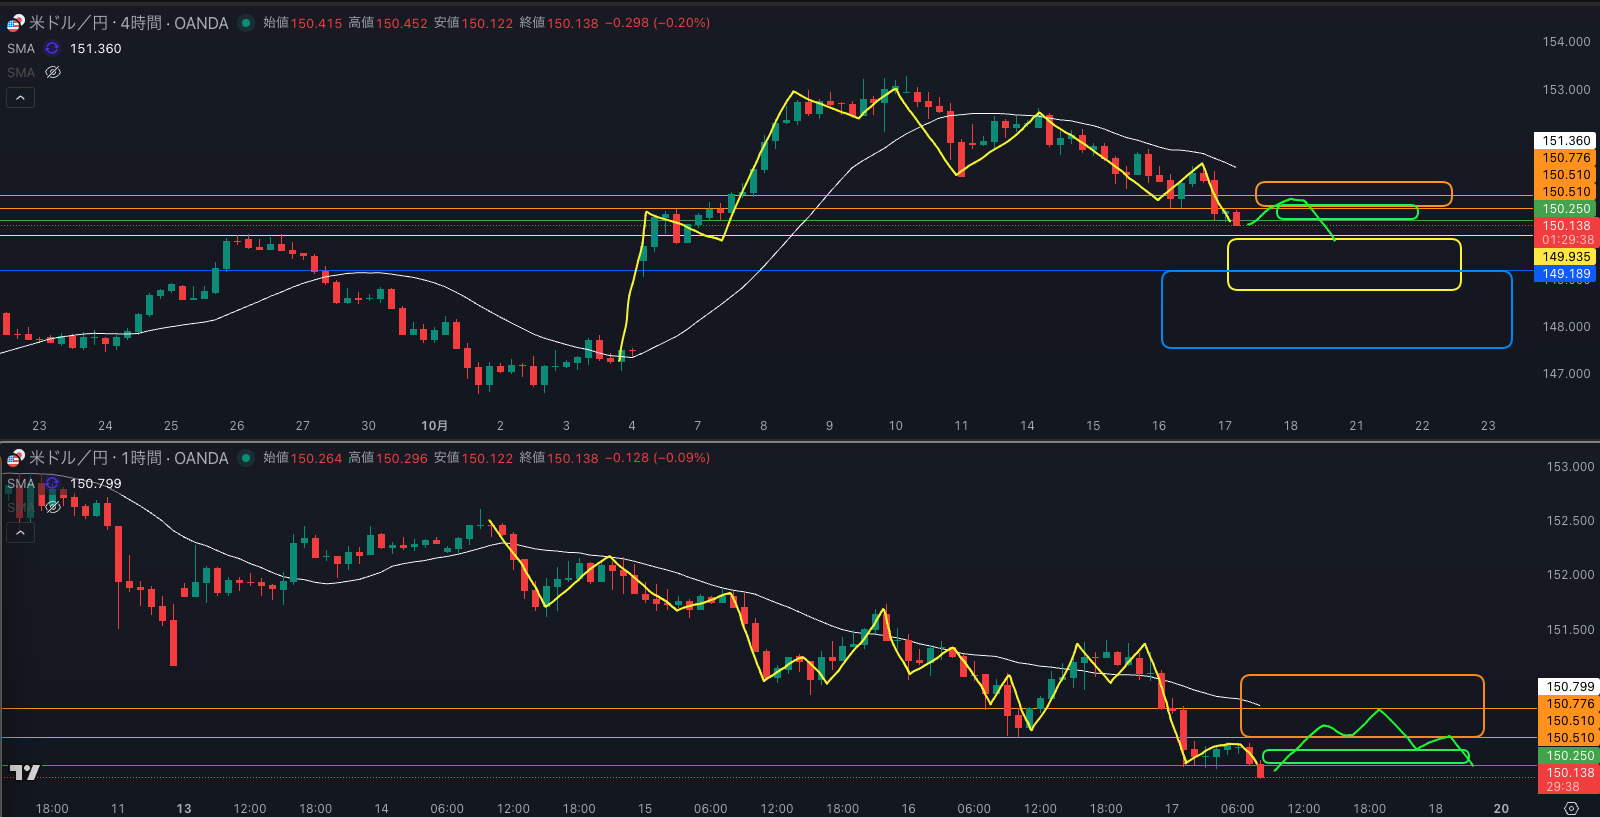Click the TradingView logo in bottom-left corner
The image size is (1600, 817).
point(24,772)
